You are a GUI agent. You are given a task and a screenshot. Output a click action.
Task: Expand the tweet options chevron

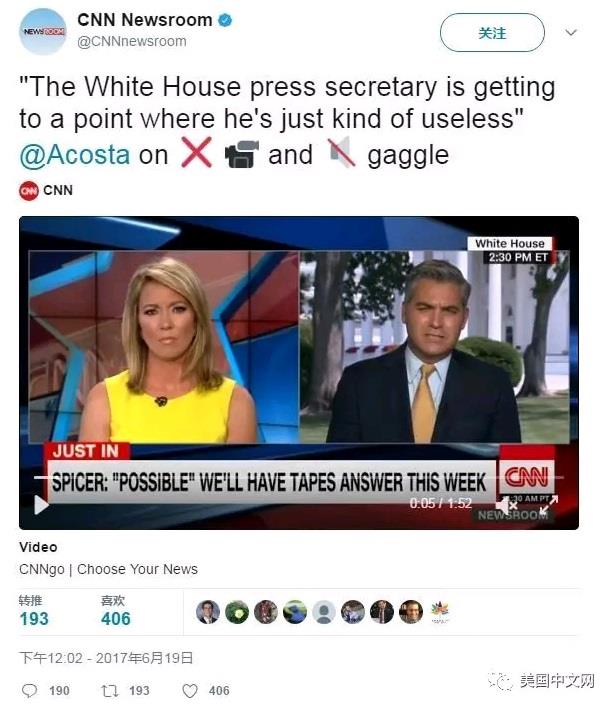pyautogui.click(x=571, y=33)
